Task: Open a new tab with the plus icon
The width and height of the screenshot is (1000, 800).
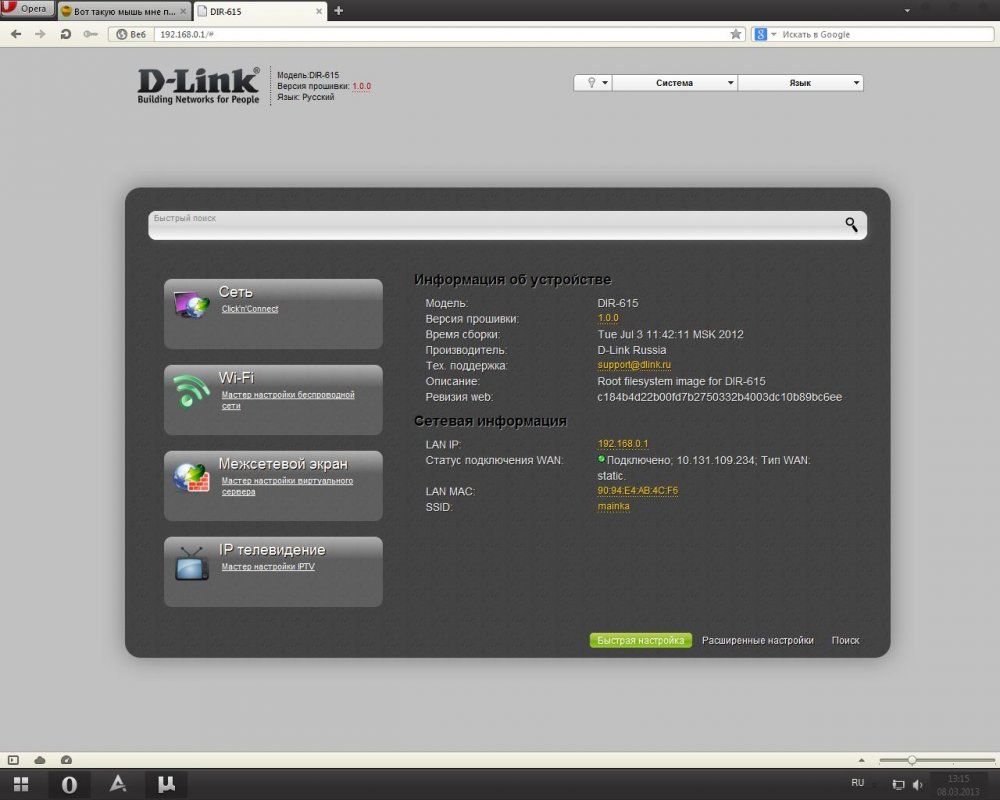Action: click(x=339, y=11)
